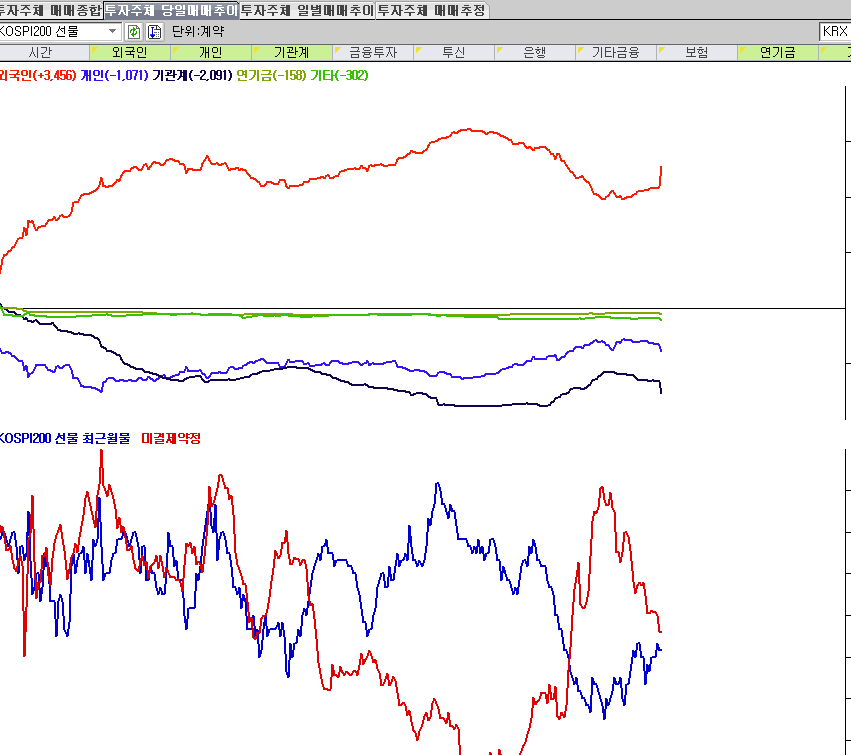The image size is (851, 755).
Task: Go to the 투자주체 매매추정 tab
Action: click(x=431, y=10)
